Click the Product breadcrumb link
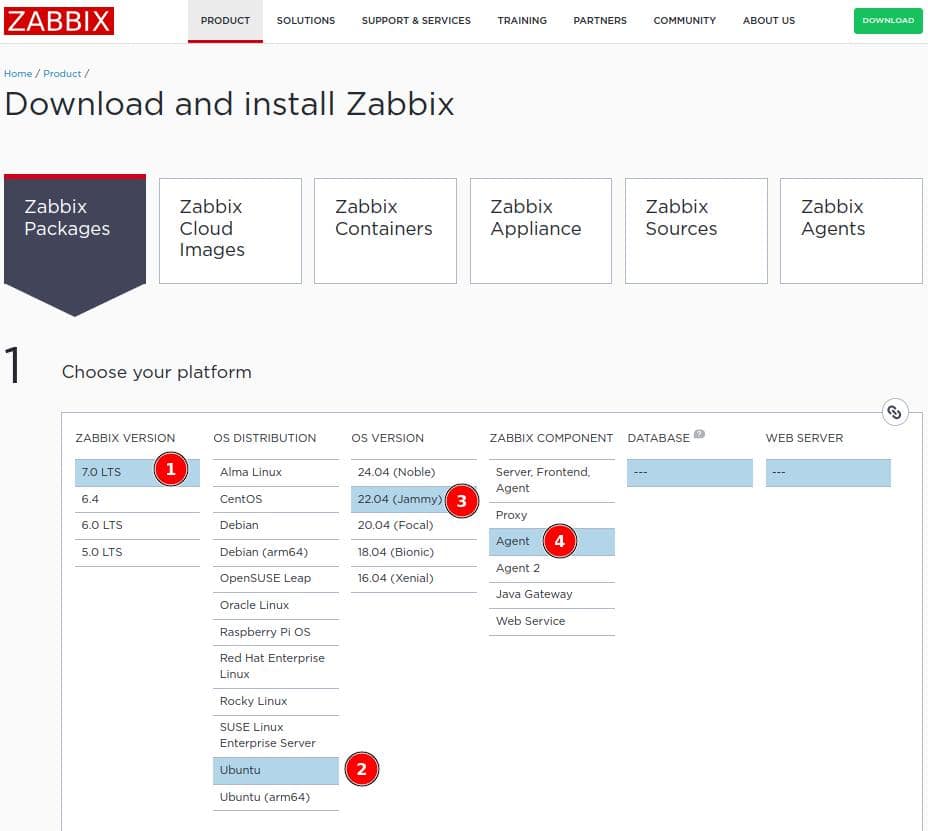 [62, 74]
